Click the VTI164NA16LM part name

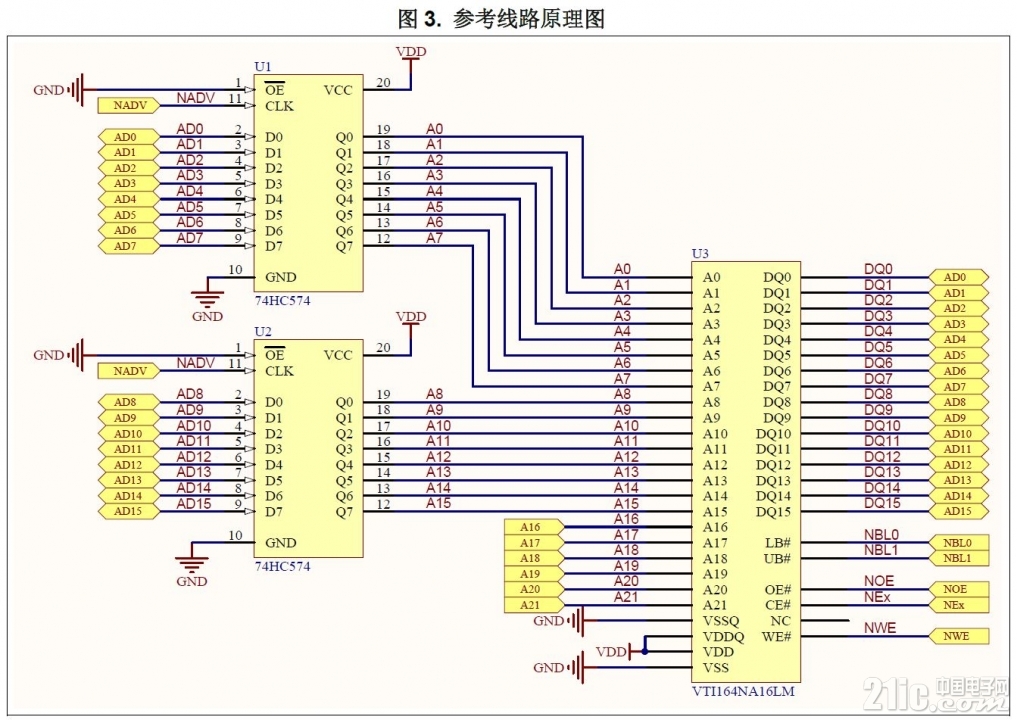743,691
